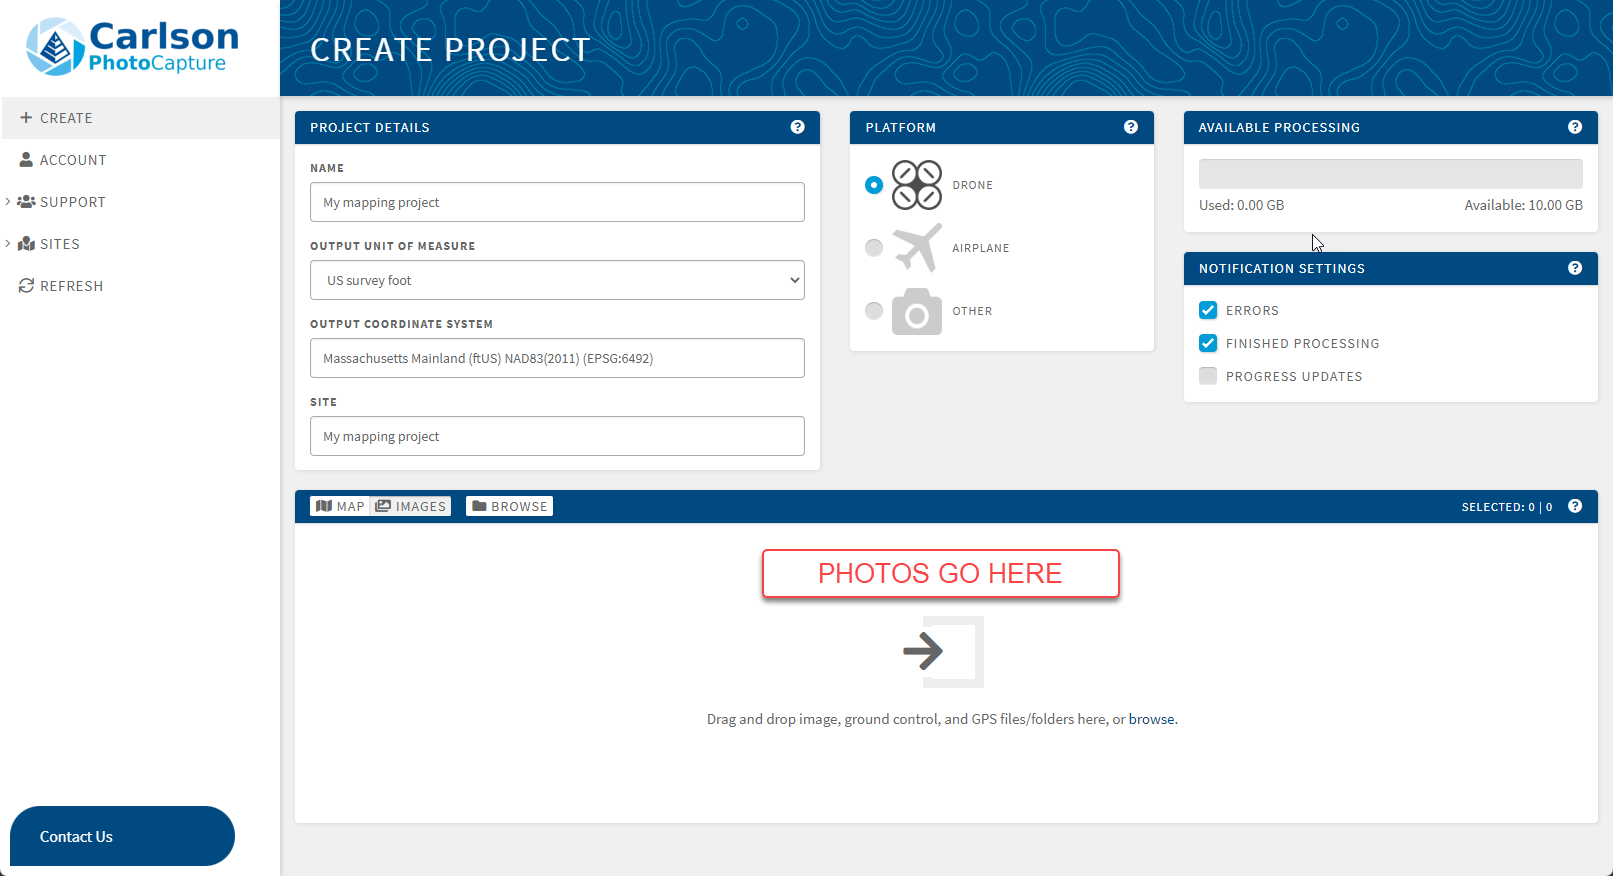Click the browse link in drop area
This screenshot has height=876, width=1613.
1151,719
